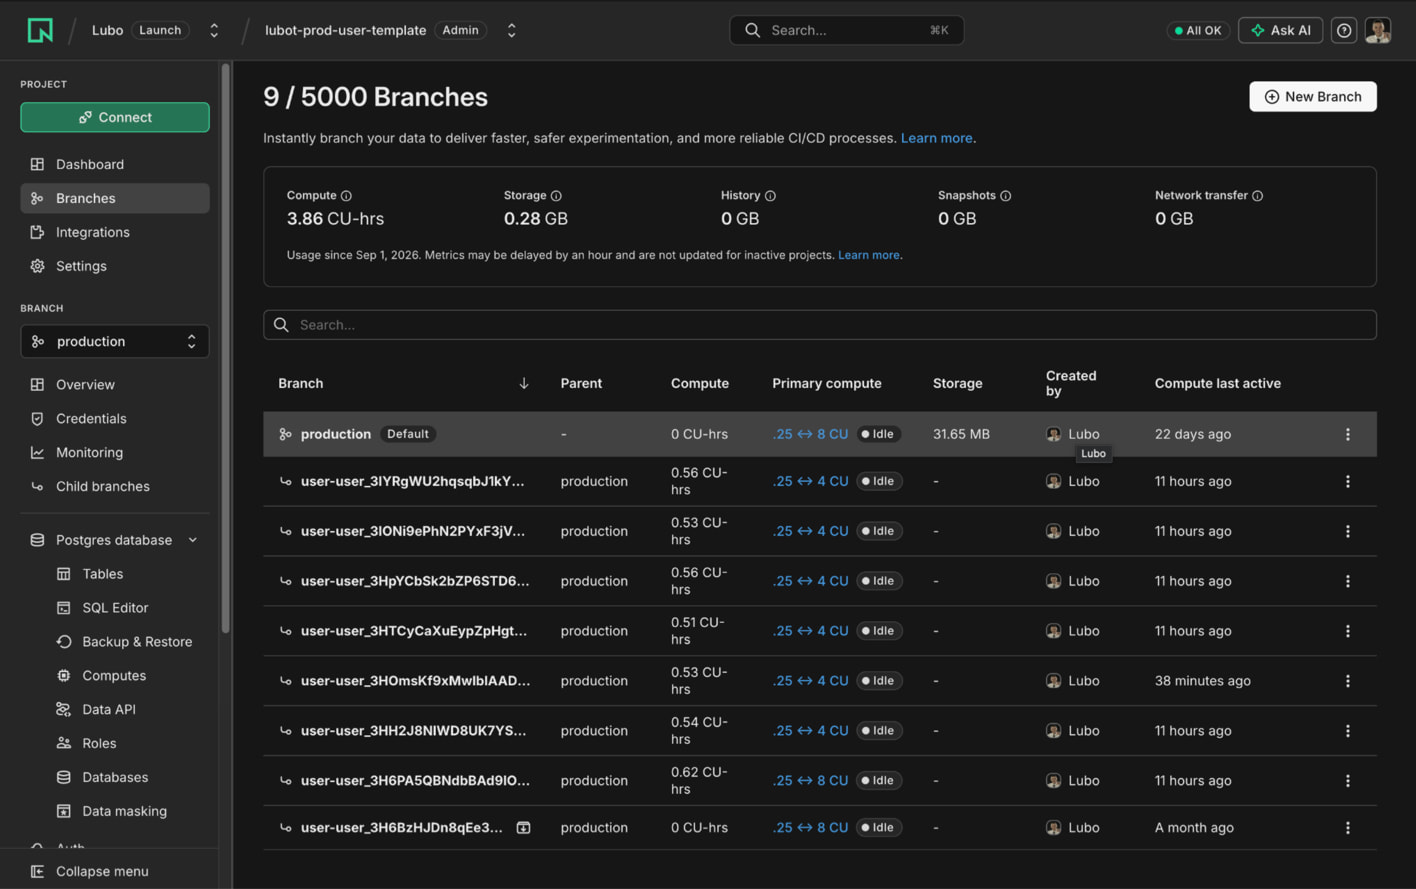
Task: Open actions menu for user-user_3H6BzHJDn8qEe3 row
Action: [1347, 828]
